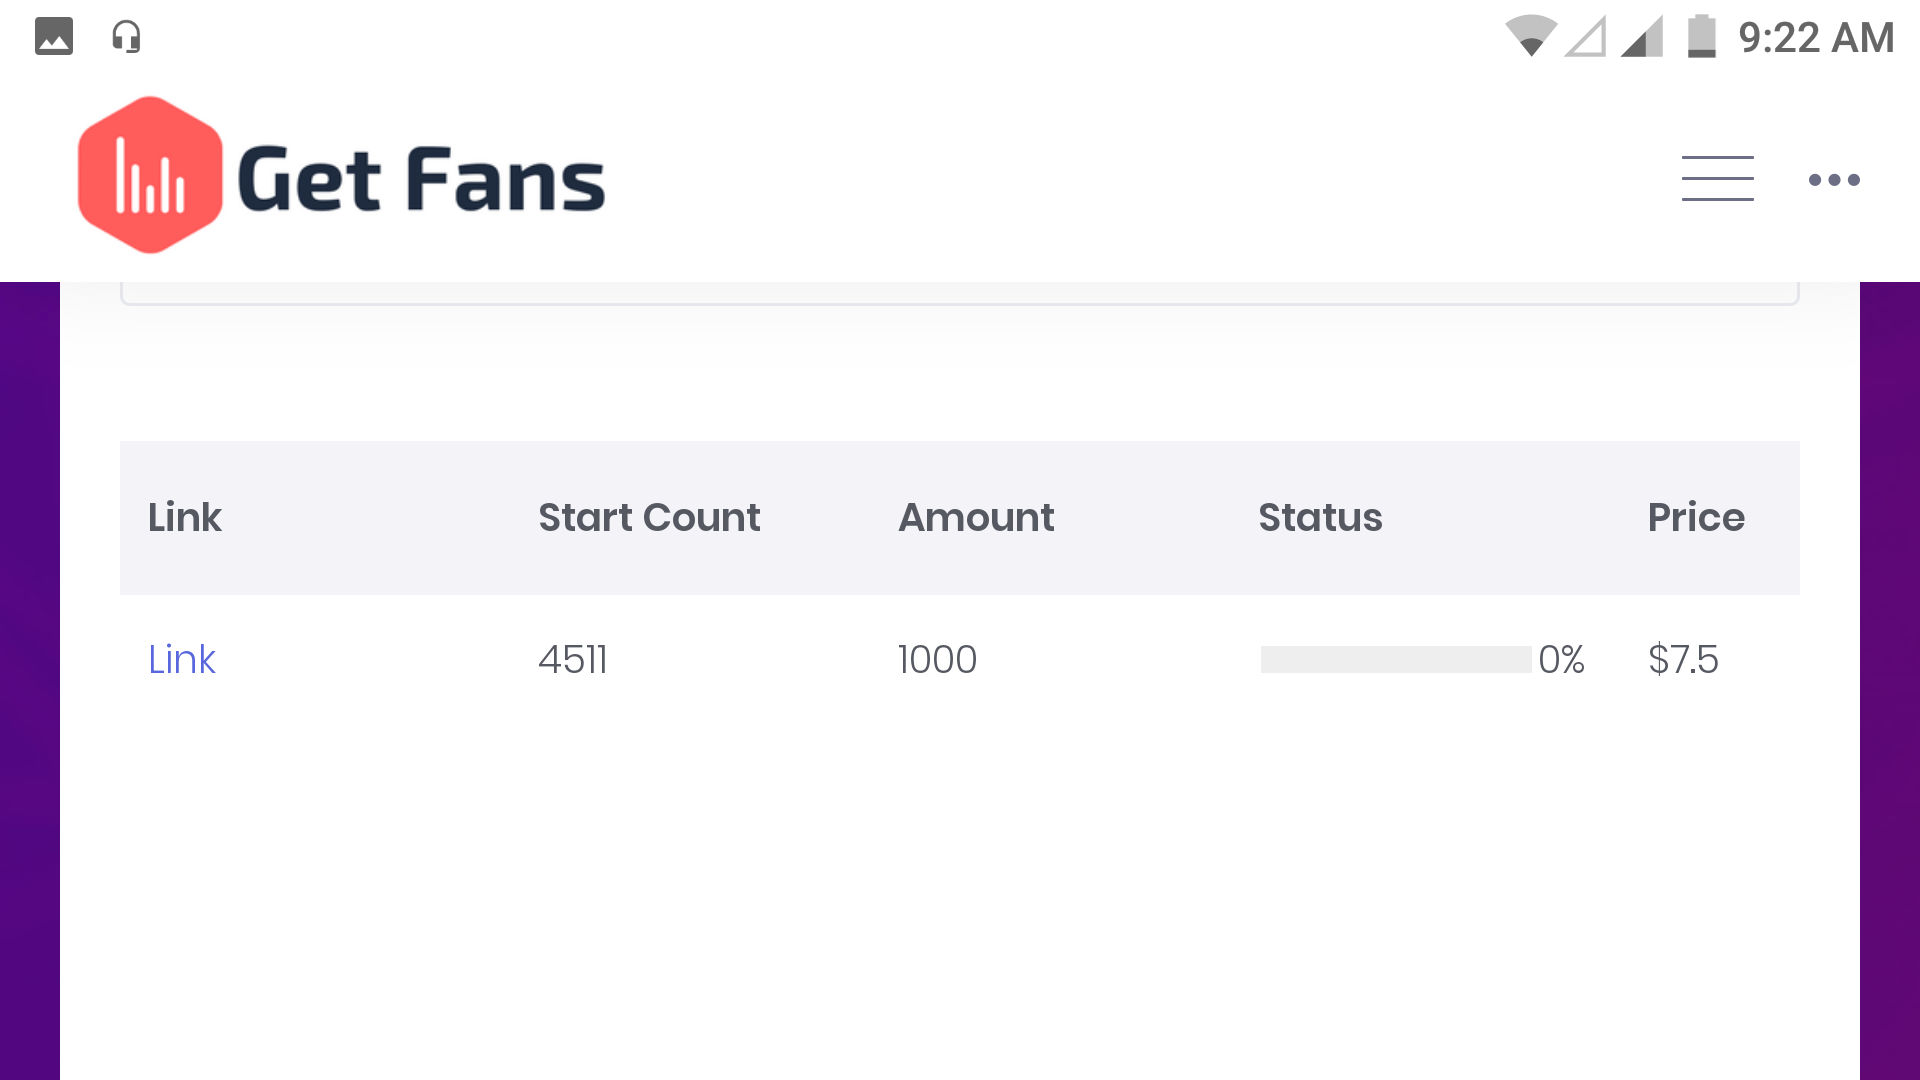Tap the headset icon in status bar
This screenshot has width=1920, height=1080.
(126, 37)
